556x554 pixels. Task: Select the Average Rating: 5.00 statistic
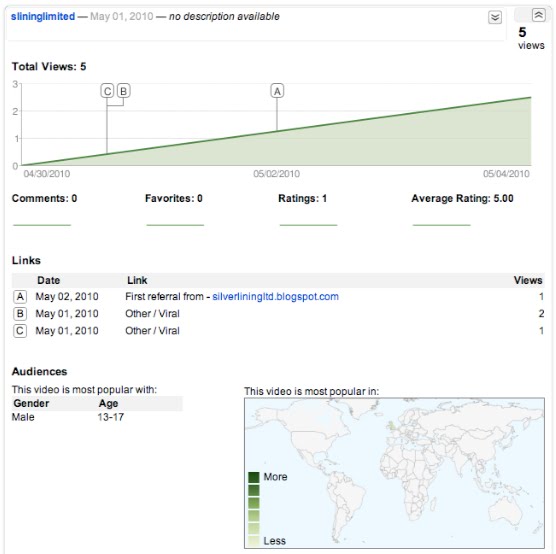(x=462, y=198)
